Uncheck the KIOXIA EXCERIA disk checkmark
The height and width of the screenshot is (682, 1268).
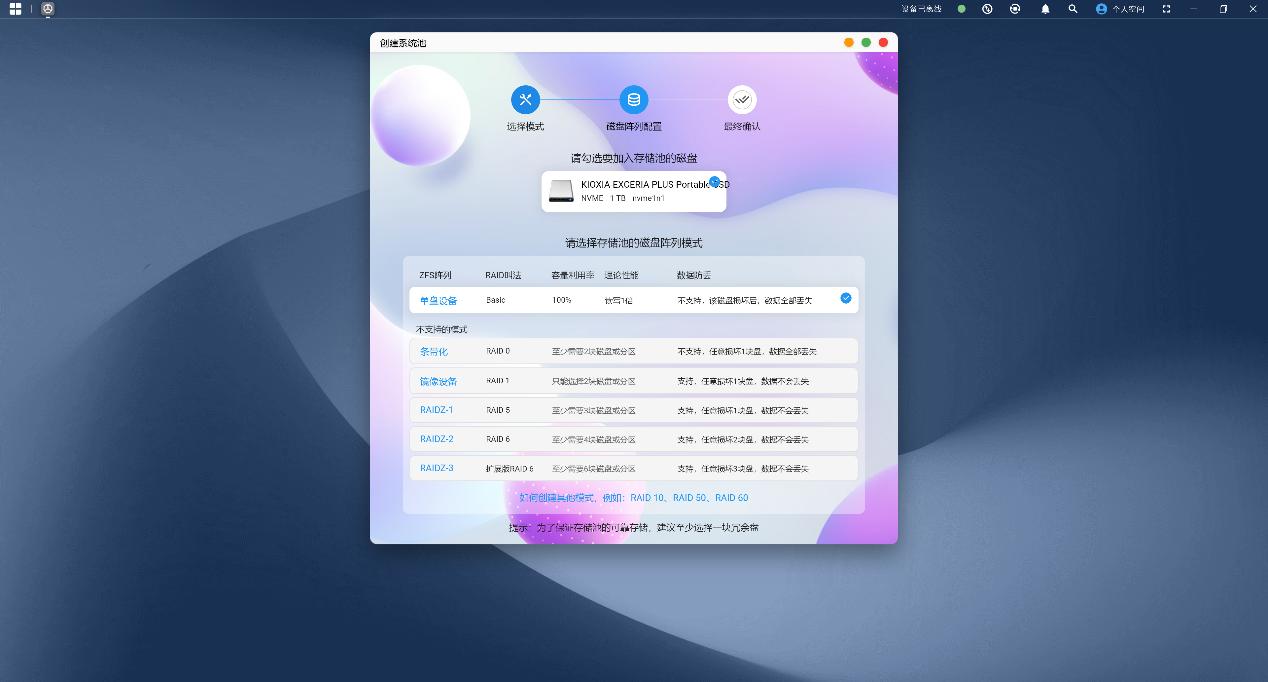point(714,182)
